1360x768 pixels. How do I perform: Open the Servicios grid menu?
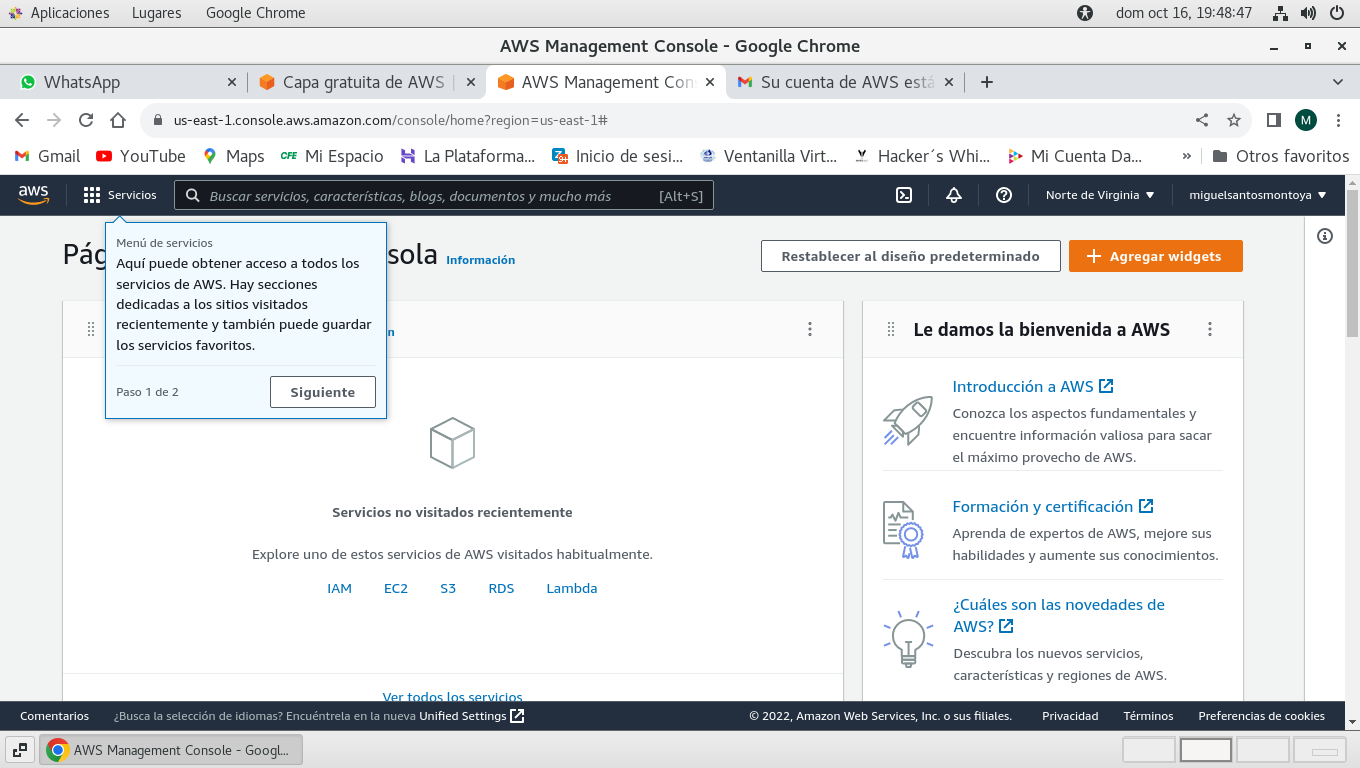point(120,195)
